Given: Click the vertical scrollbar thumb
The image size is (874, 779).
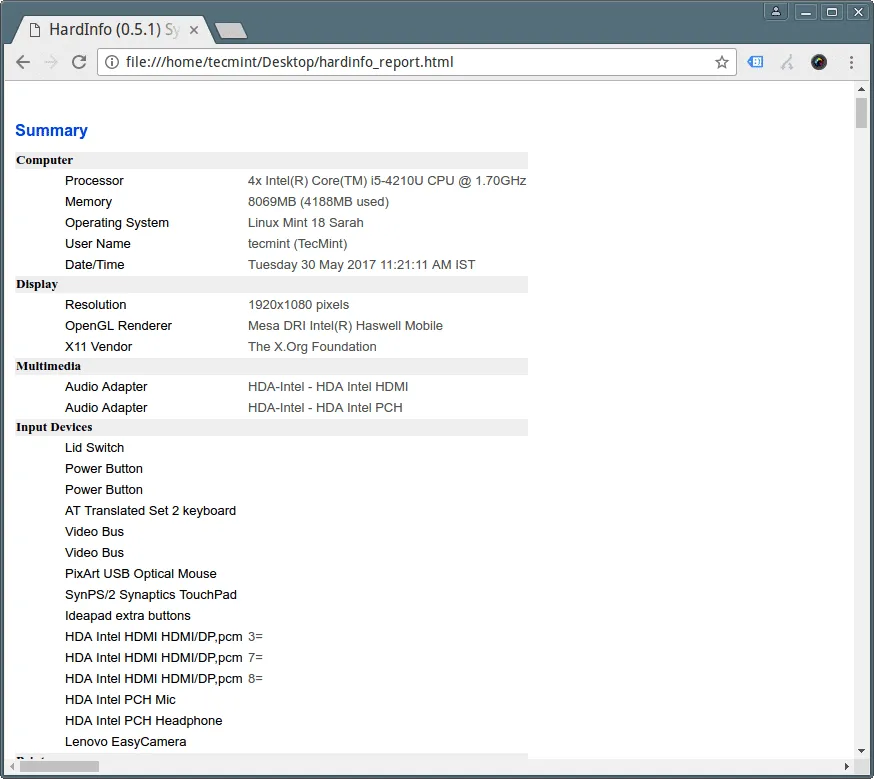Looking at the screenshot, I should (861, 113).
